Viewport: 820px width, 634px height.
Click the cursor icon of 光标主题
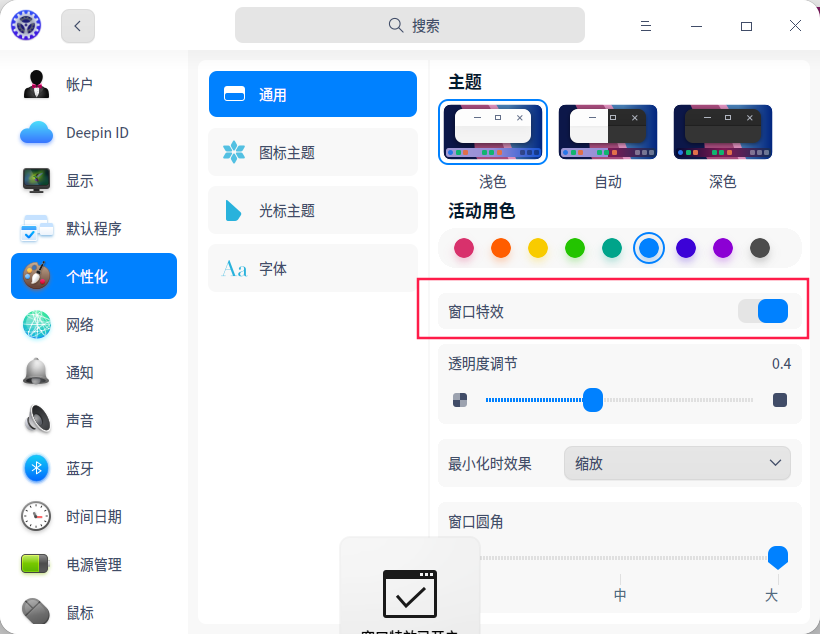[233, 211]
